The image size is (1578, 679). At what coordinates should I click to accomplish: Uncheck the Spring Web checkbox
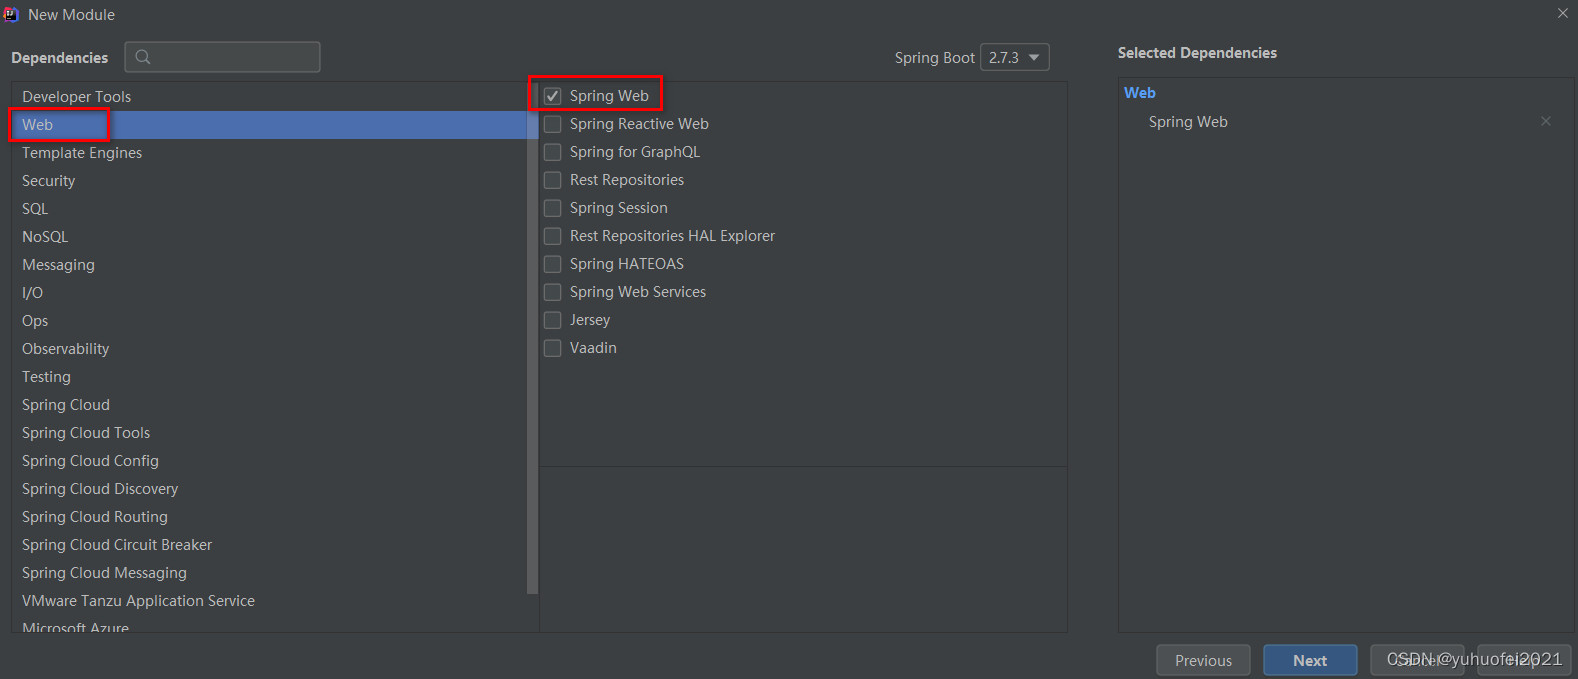tap(552, 96)
